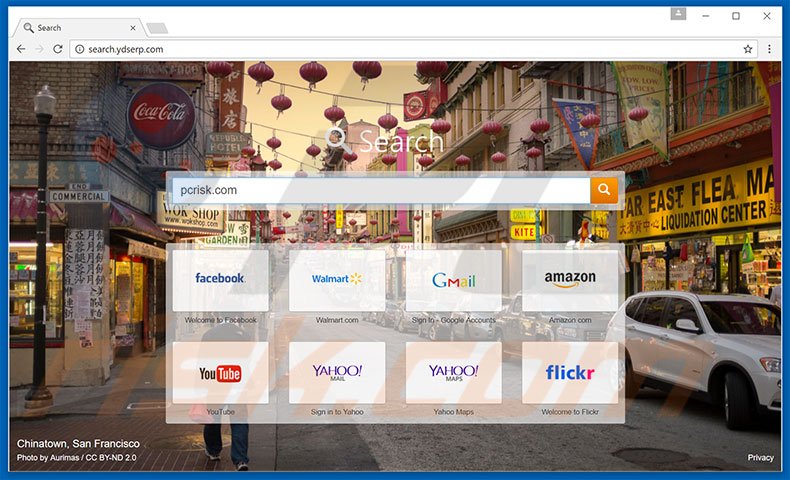790x480 pixels.
Task: Open the Gmail tile
Action: click(453, 280)
